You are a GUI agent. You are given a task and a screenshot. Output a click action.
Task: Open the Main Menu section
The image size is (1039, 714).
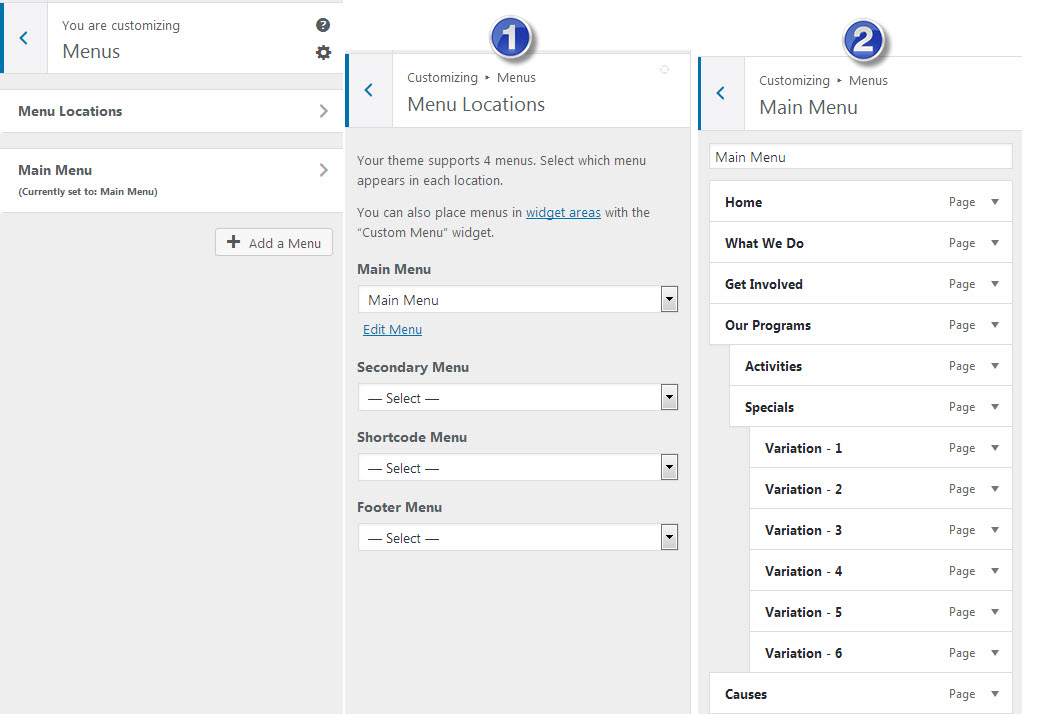[x=172, y=179]
